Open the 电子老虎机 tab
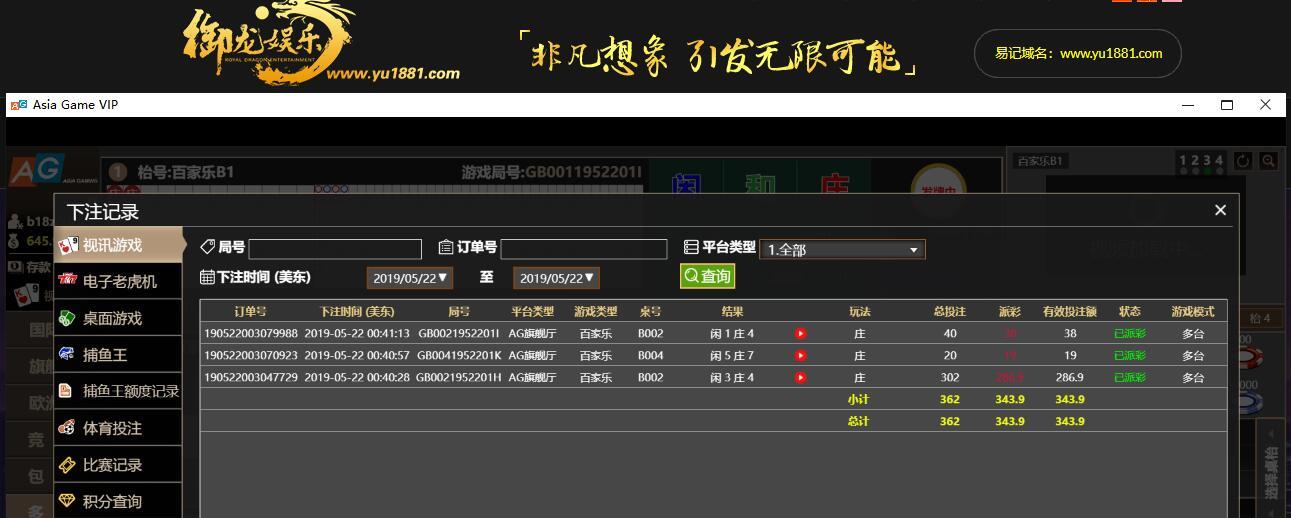Screen dimensions: 1291x518 point(119,282)
